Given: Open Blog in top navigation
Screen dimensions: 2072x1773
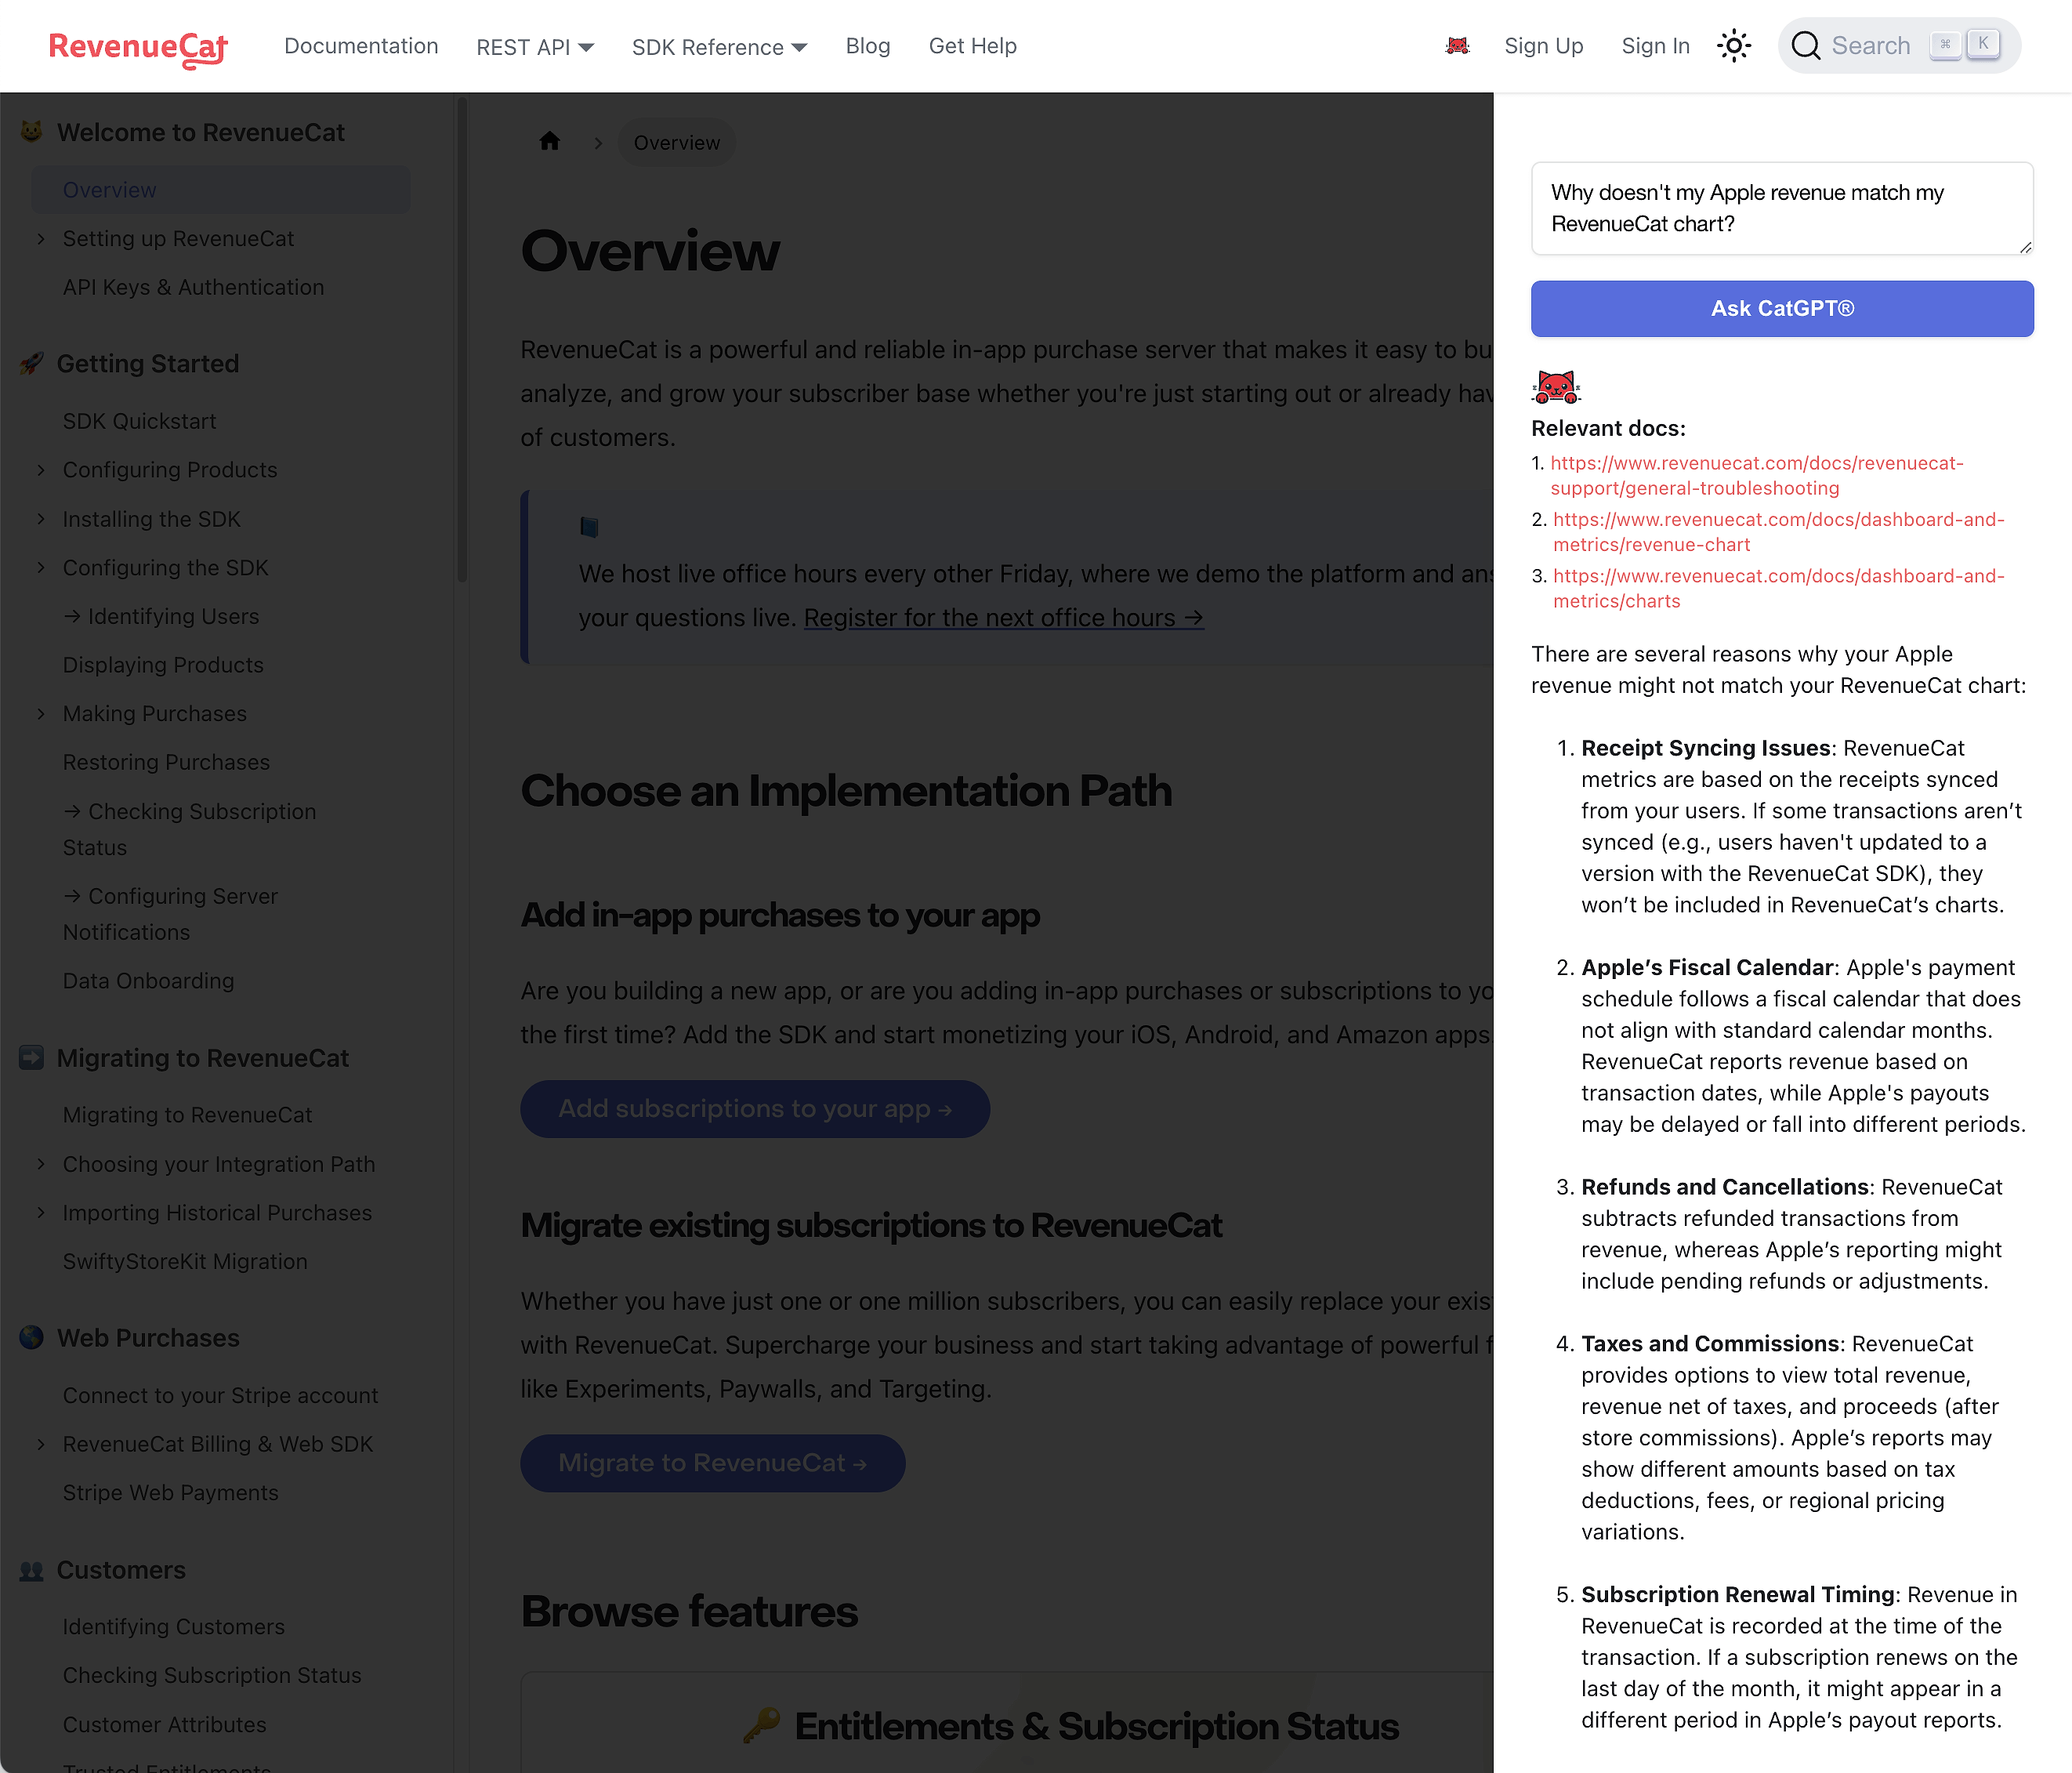Looking at the screenshot, I should tap(868, 46).
